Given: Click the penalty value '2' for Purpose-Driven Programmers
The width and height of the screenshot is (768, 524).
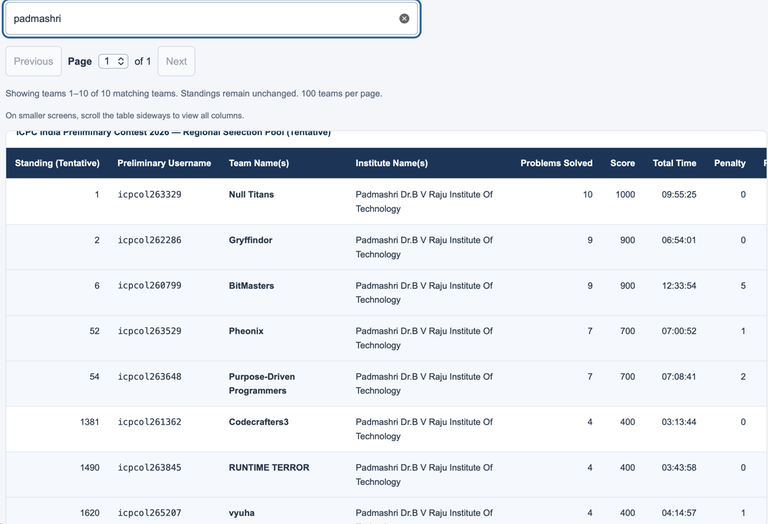Looking at the screenshot, I should (x=743, y=377).
